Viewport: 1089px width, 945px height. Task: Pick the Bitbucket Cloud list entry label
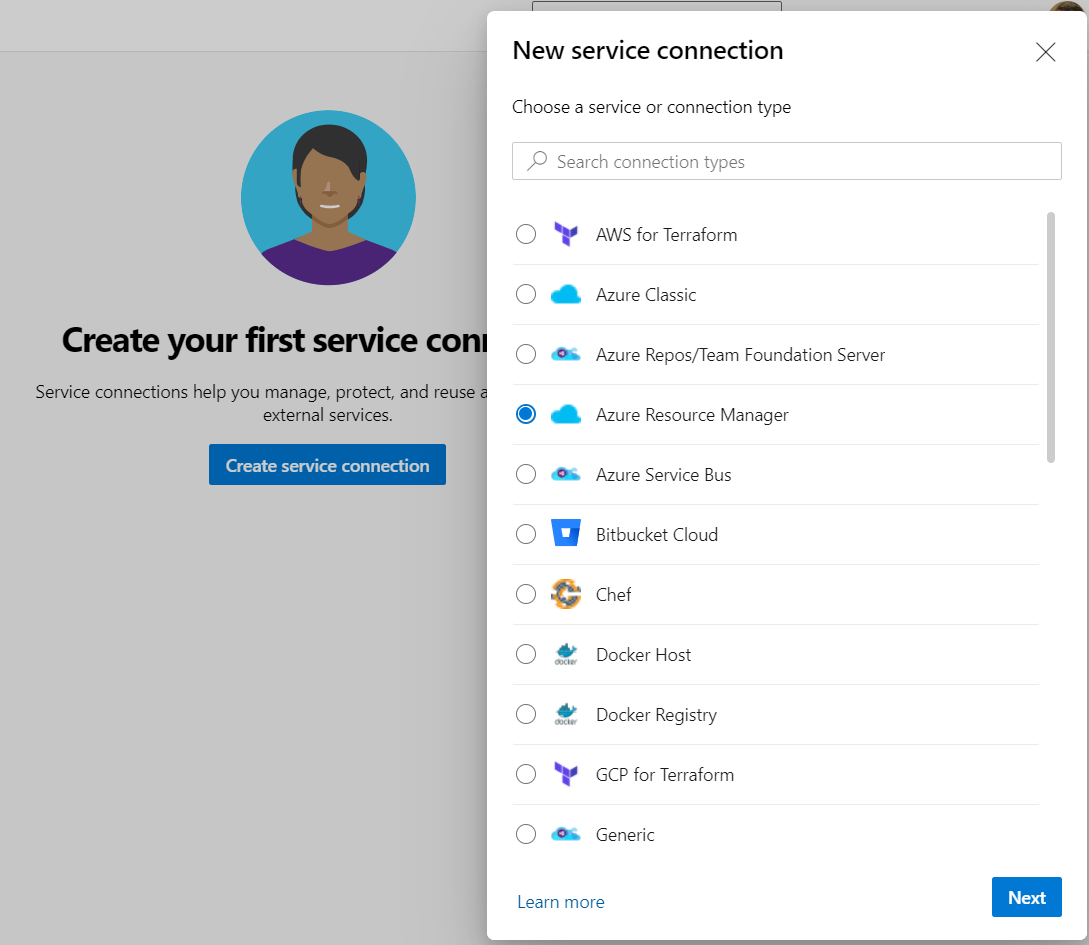pos(656,535)
